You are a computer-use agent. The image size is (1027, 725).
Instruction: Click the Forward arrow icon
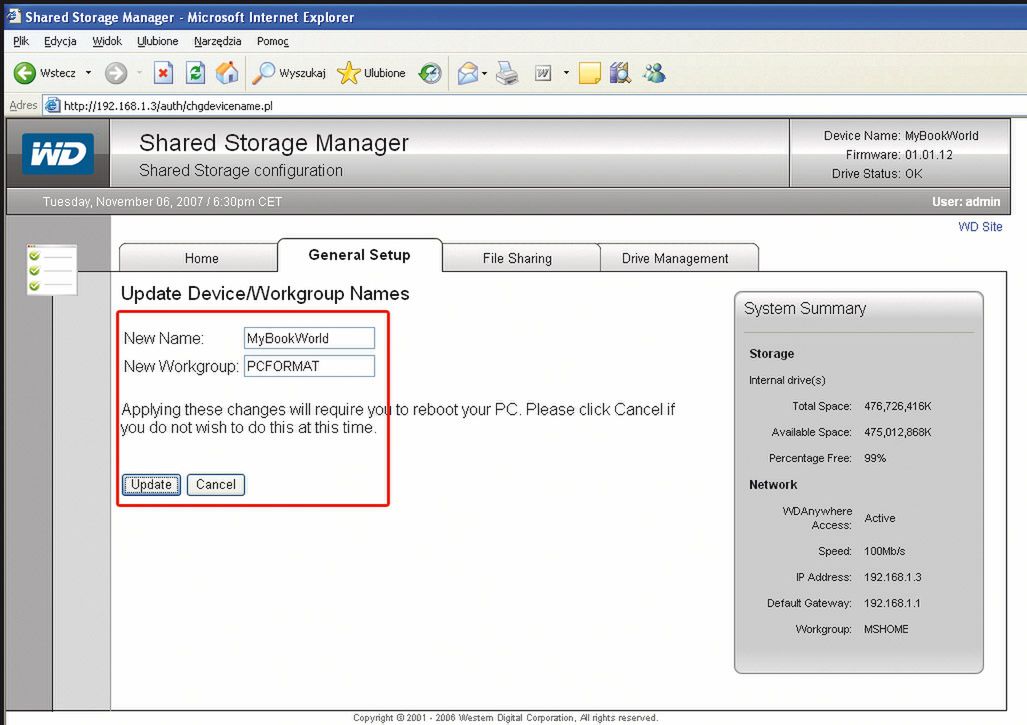tap(116, 73)
